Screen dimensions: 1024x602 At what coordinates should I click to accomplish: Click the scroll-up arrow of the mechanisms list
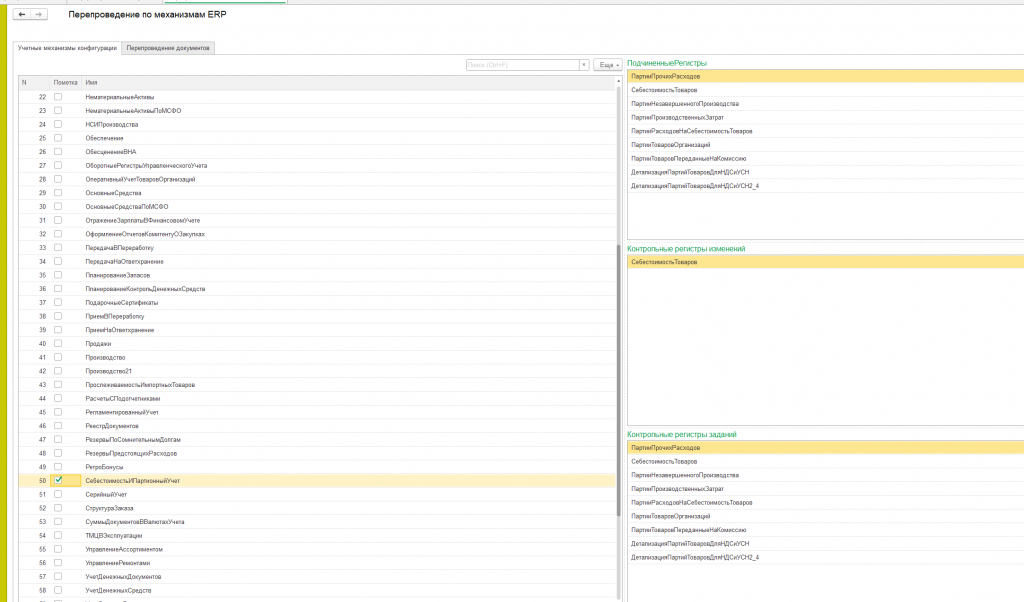[x=618, y=82]
